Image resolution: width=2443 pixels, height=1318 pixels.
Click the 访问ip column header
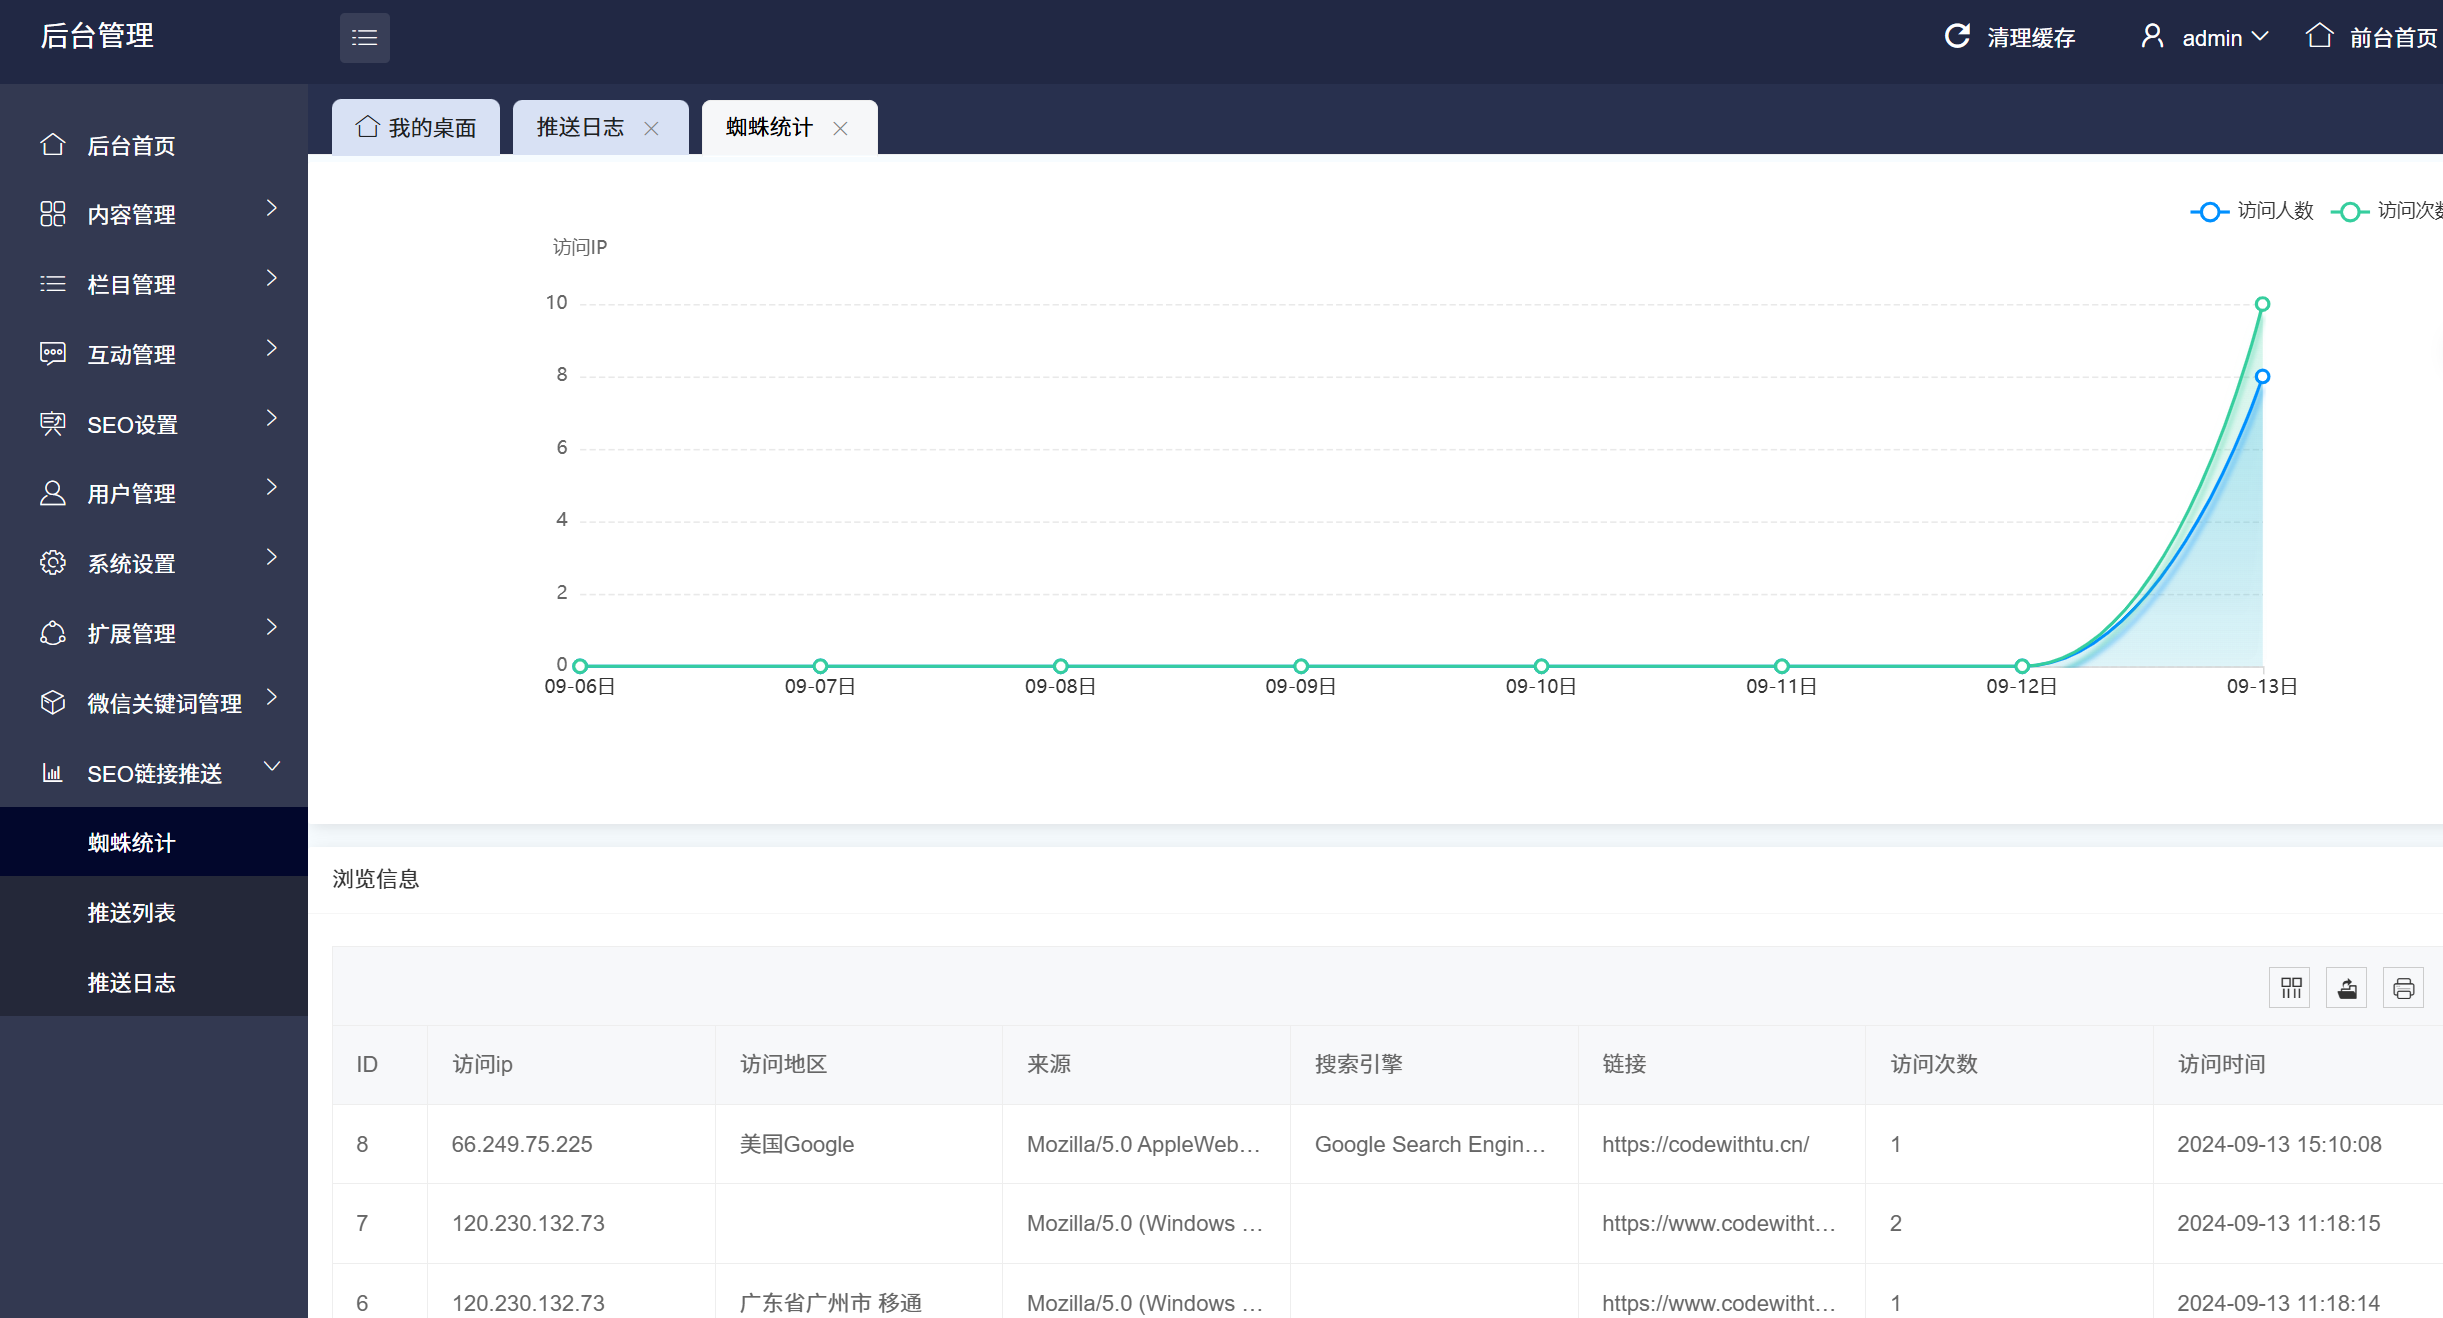tap(571, 1064)
